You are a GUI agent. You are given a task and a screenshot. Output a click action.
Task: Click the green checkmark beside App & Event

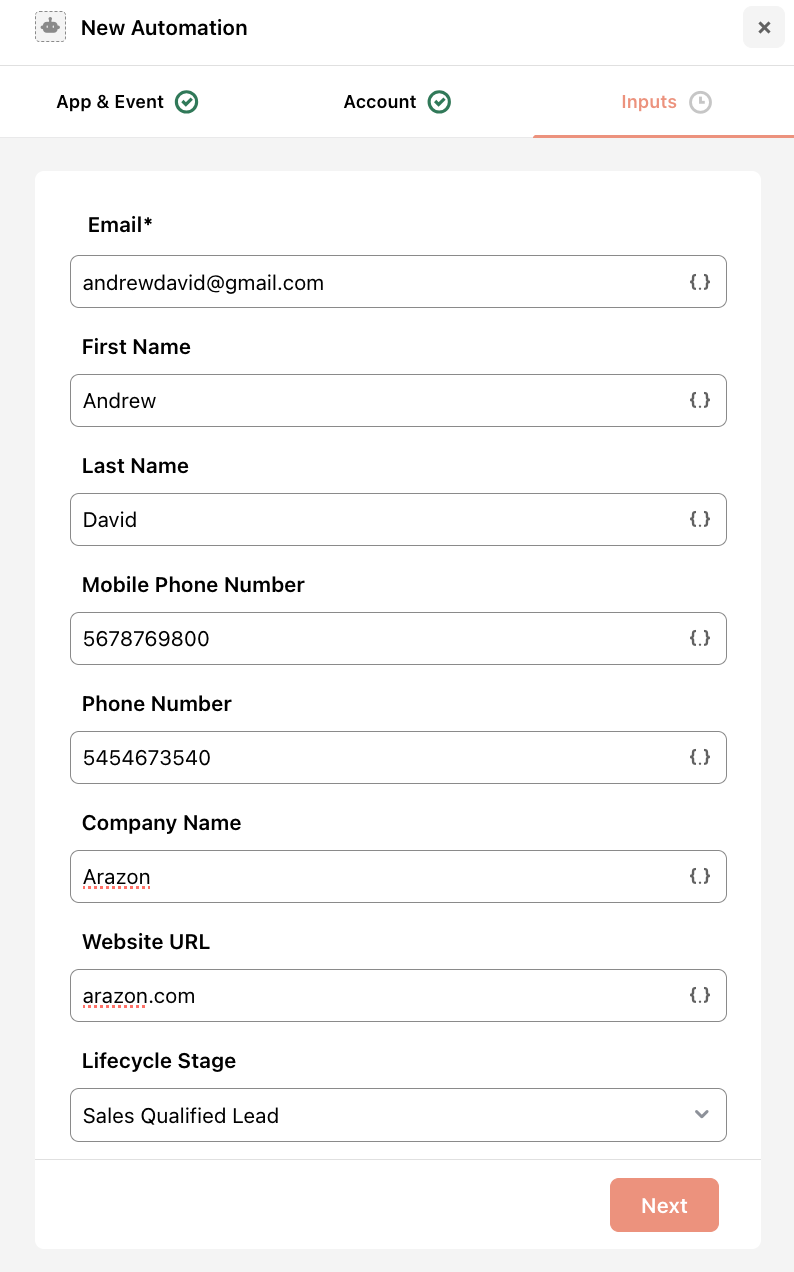click(x=186, y=102)
